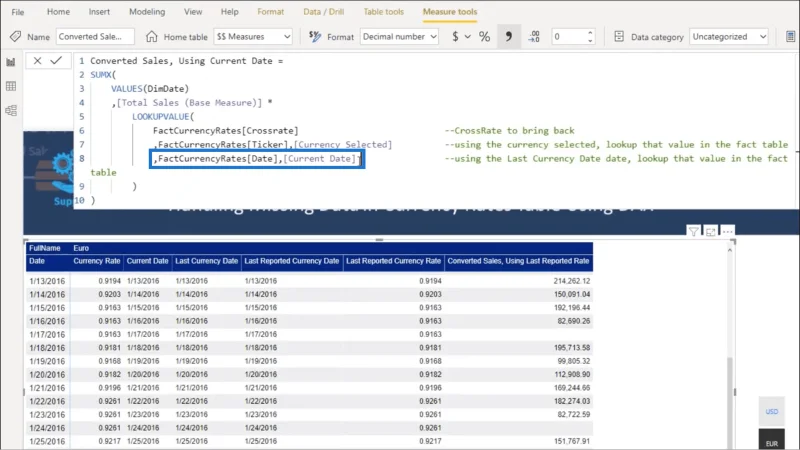Sort by Last Reported Currency Date header
This screenshot has height=450, width=800.
[292, 261]
